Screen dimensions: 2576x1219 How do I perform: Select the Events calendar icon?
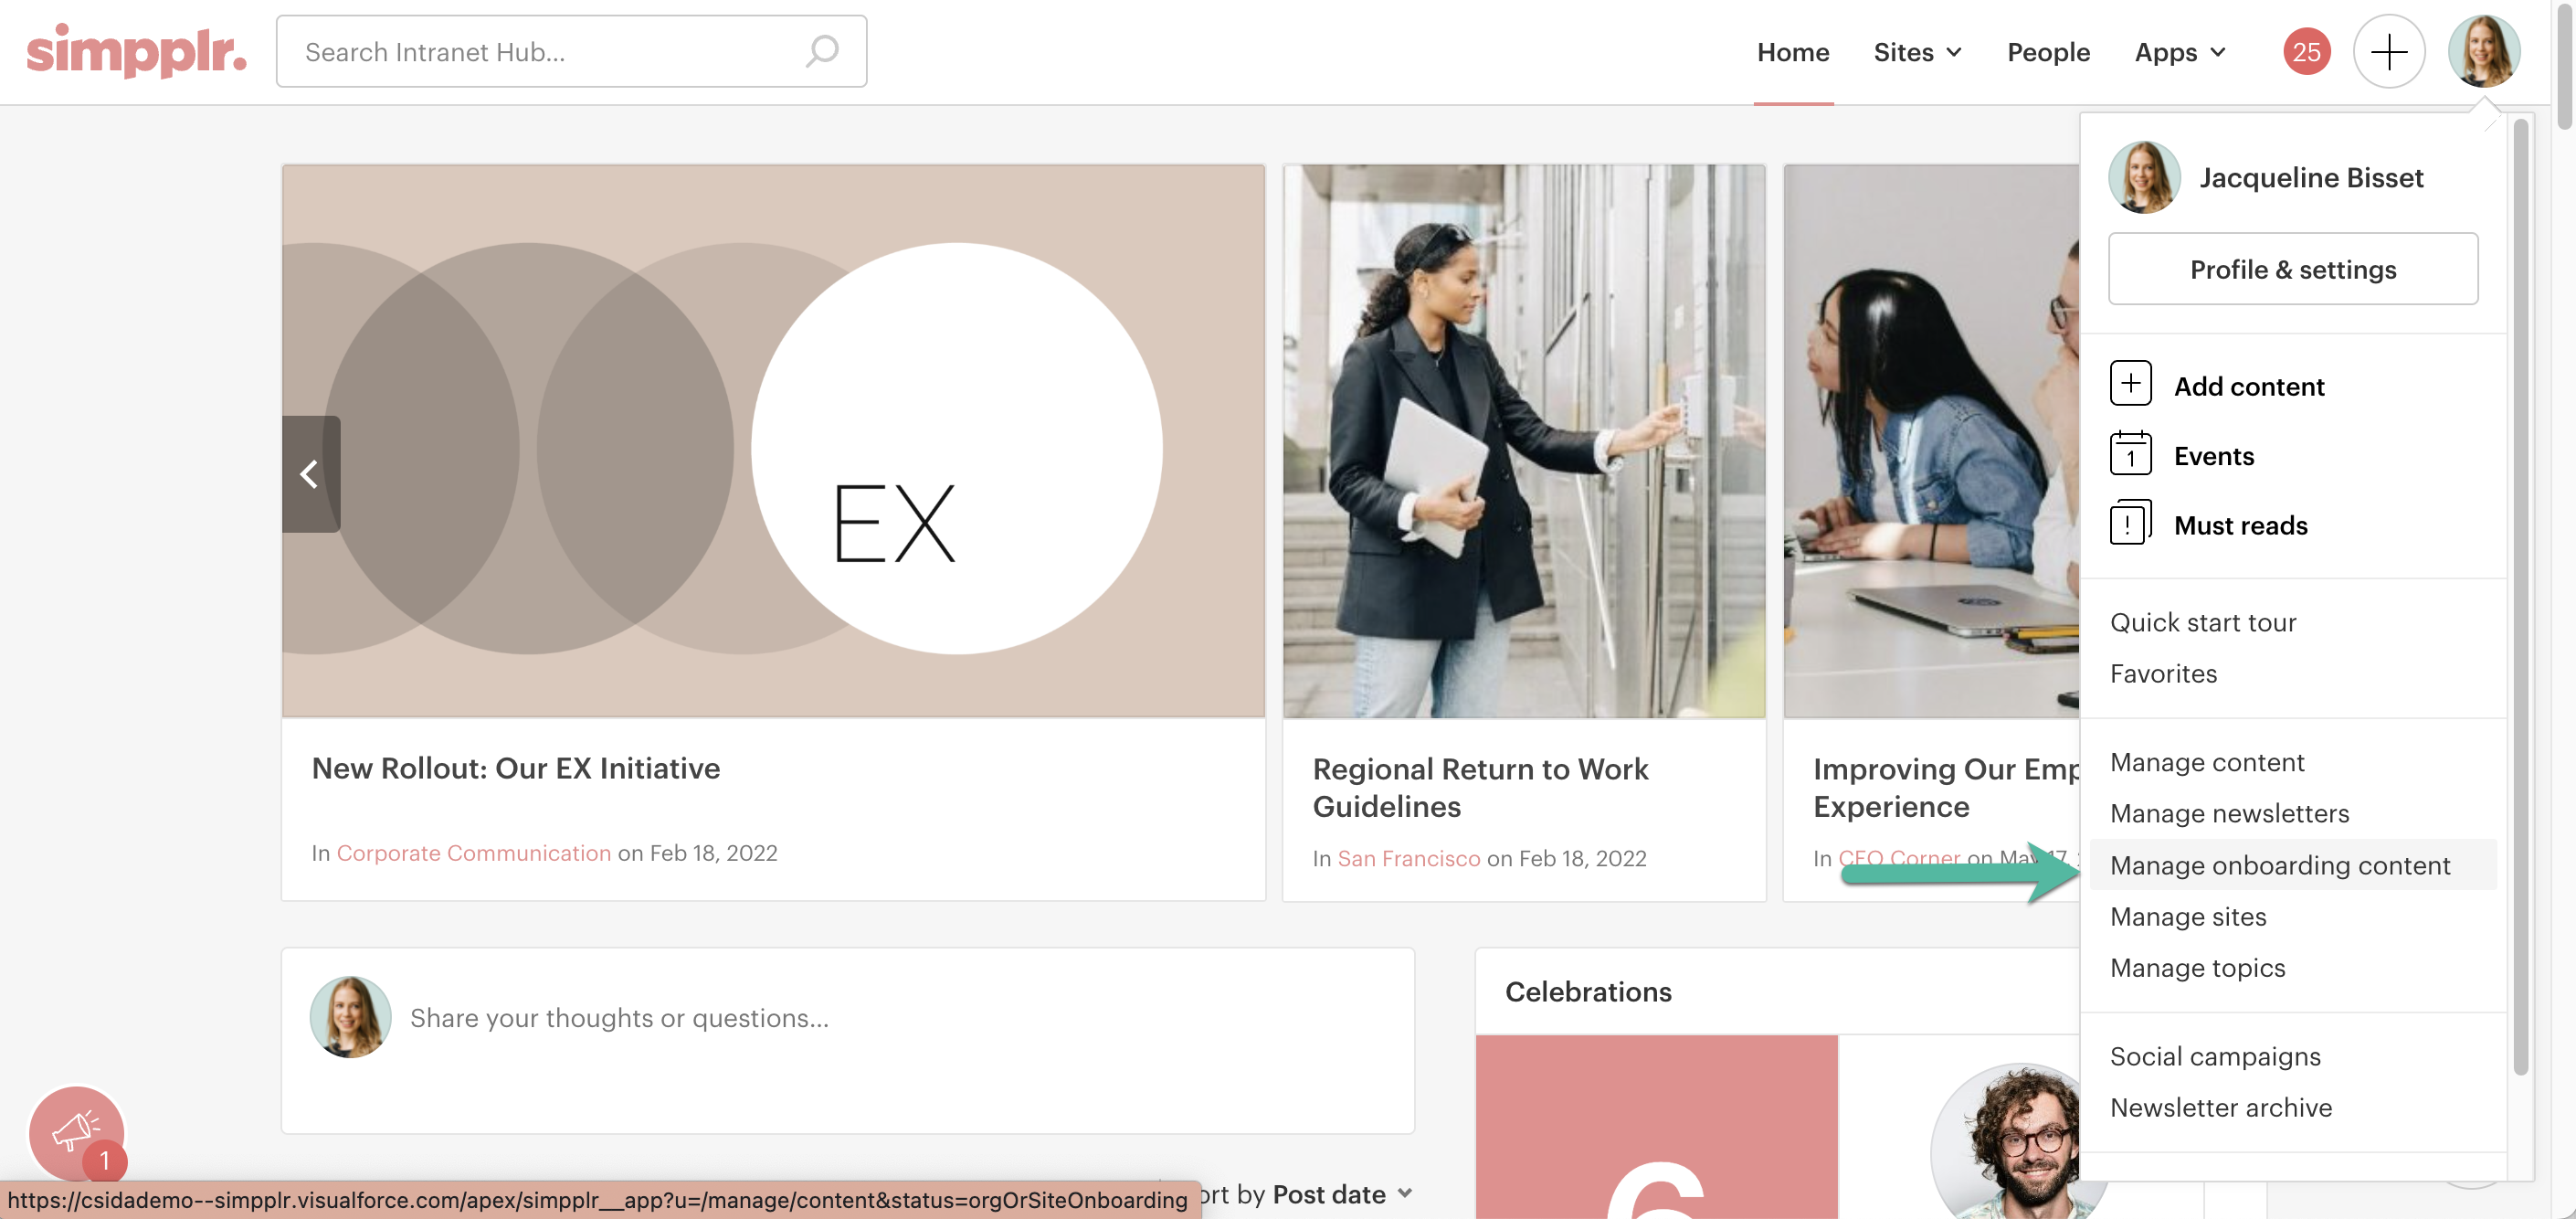tap(2130, 455)
